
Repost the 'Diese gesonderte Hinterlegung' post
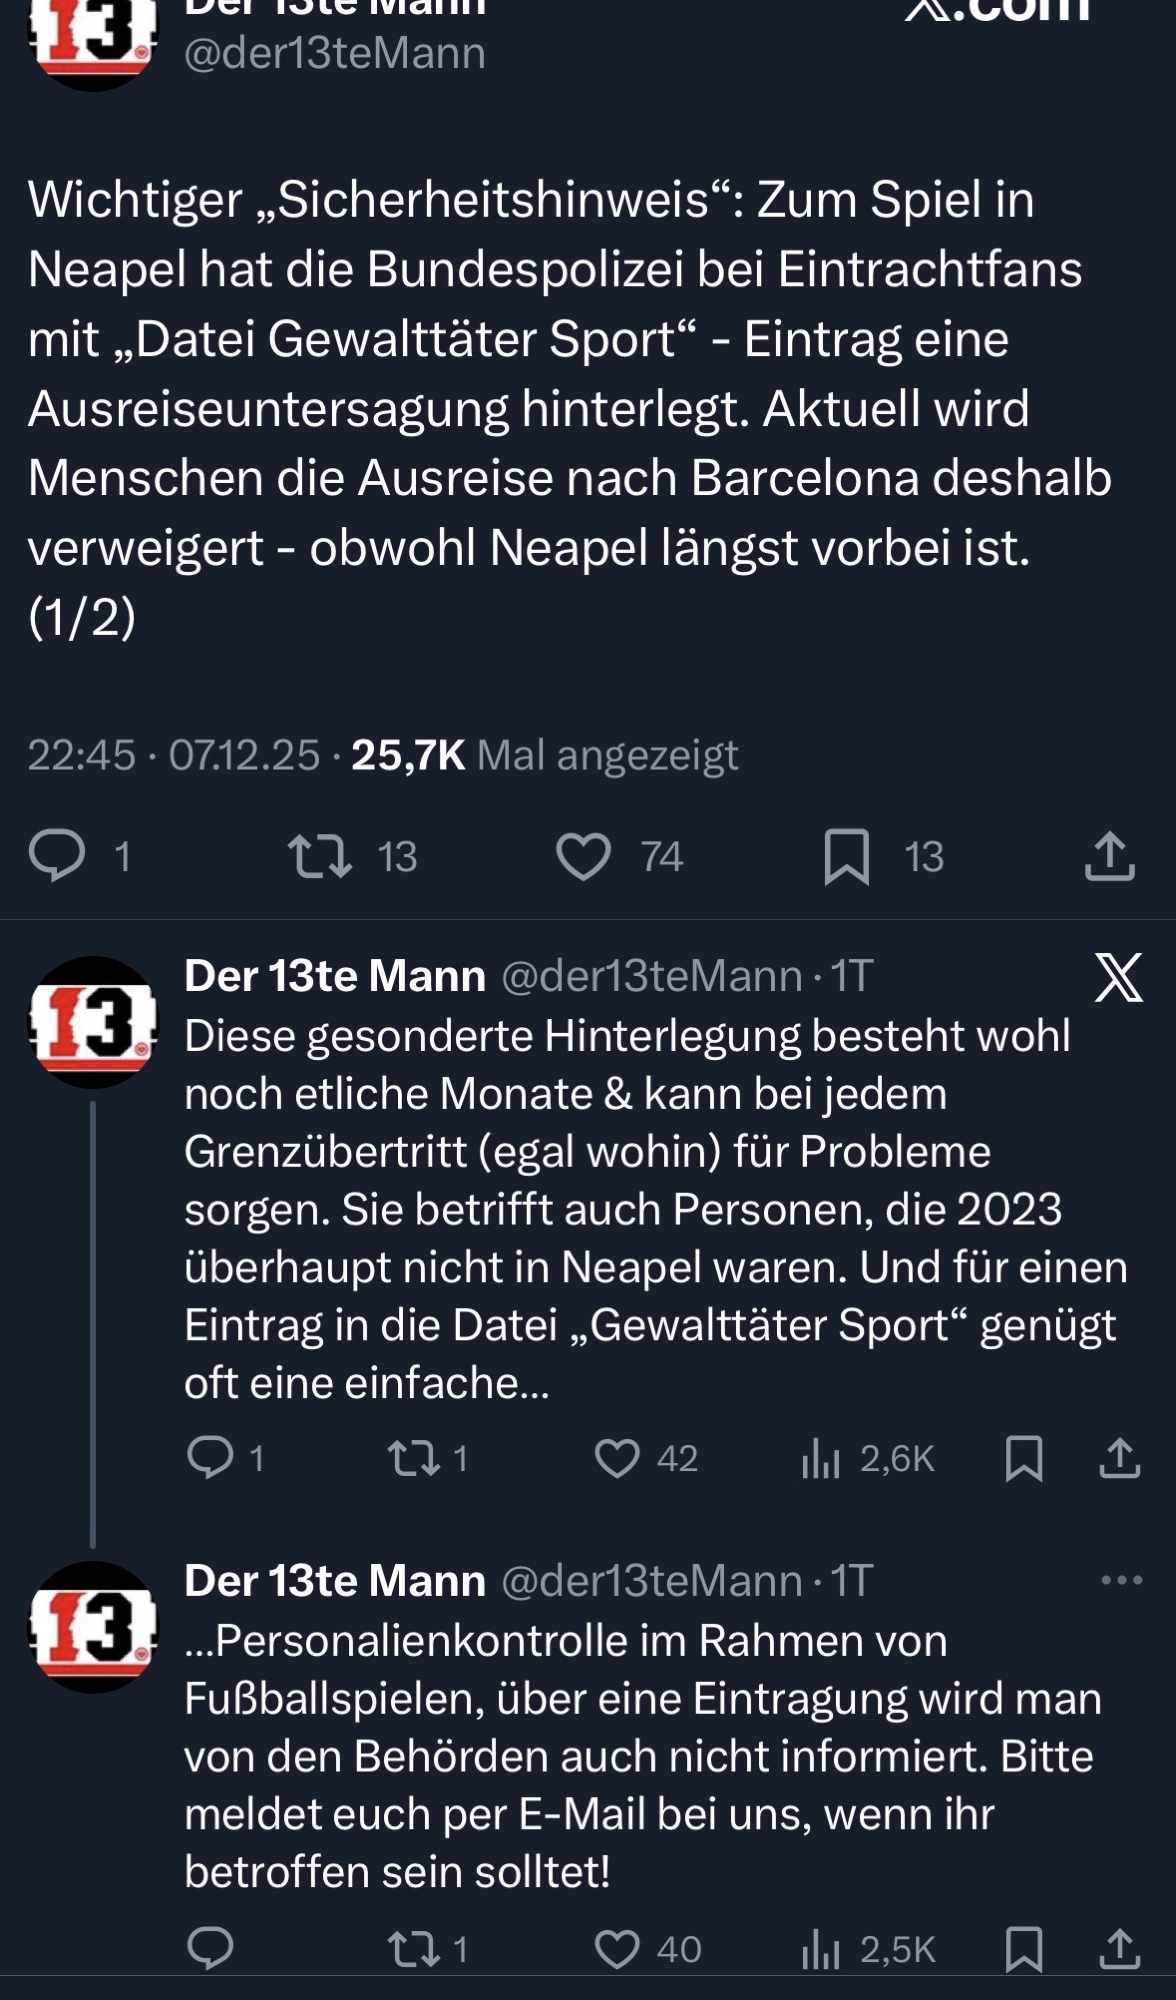coord(414,1458)
